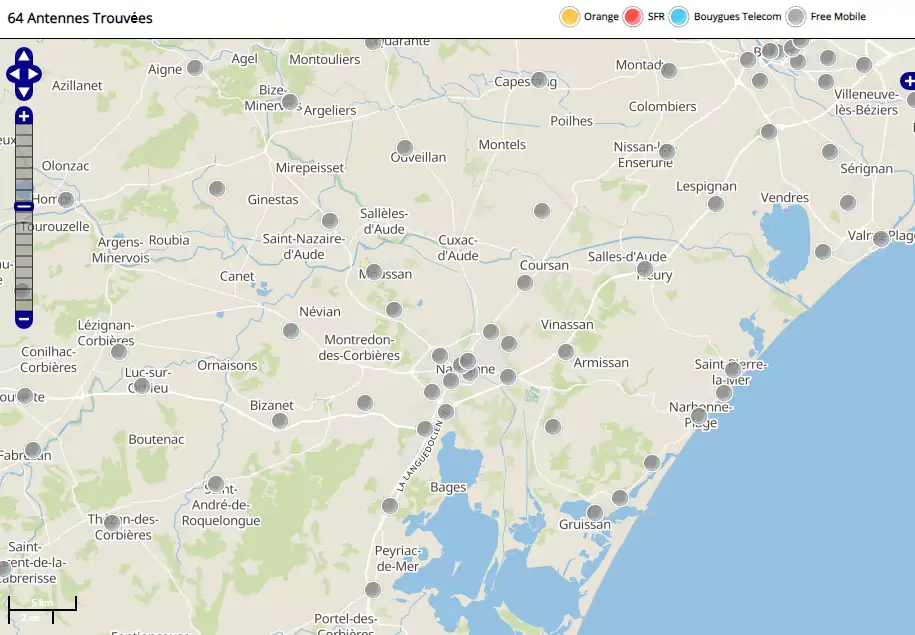Click the antenna marker near Vinassan
915x635 pixels.
[566, 351]
